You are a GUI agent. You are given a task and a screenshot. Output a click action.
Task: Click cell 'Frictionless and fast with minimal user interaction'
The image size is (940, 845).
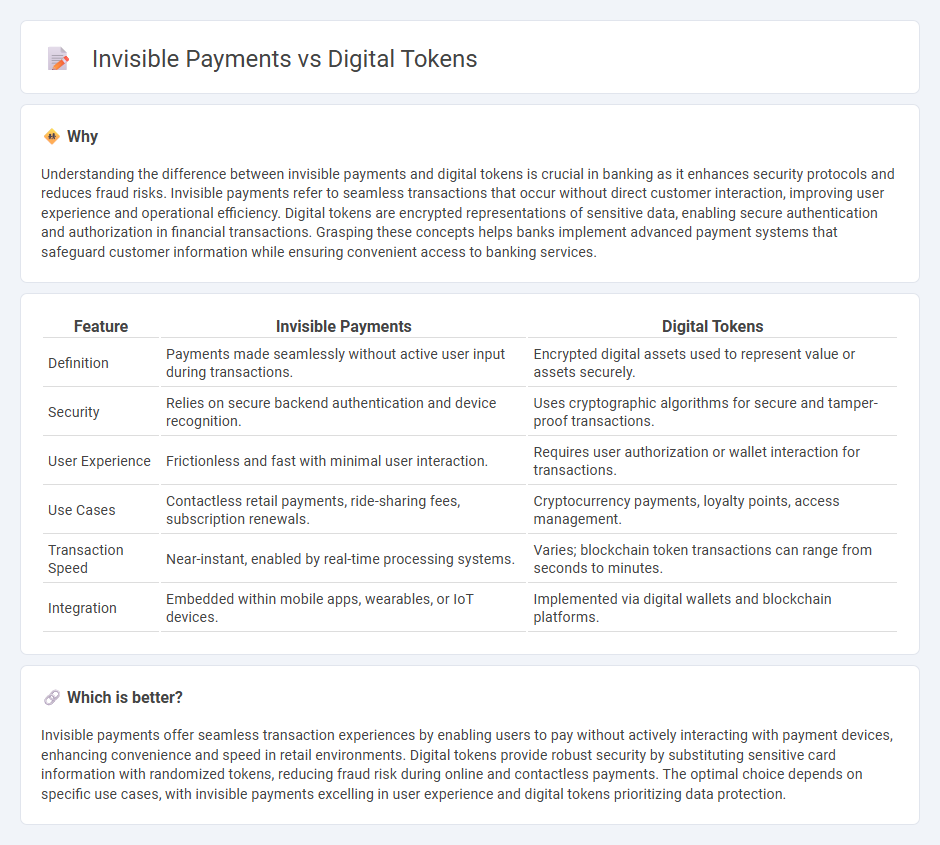[x=344, y=461]
